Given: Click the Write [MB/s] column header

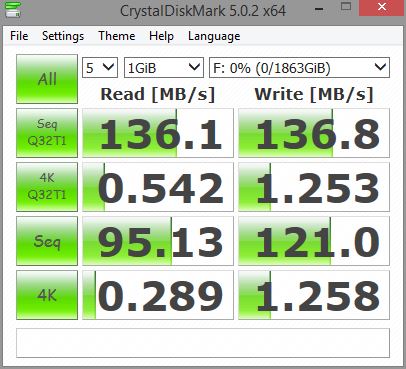Looking at the screenshot, I should tap(314, 94).
